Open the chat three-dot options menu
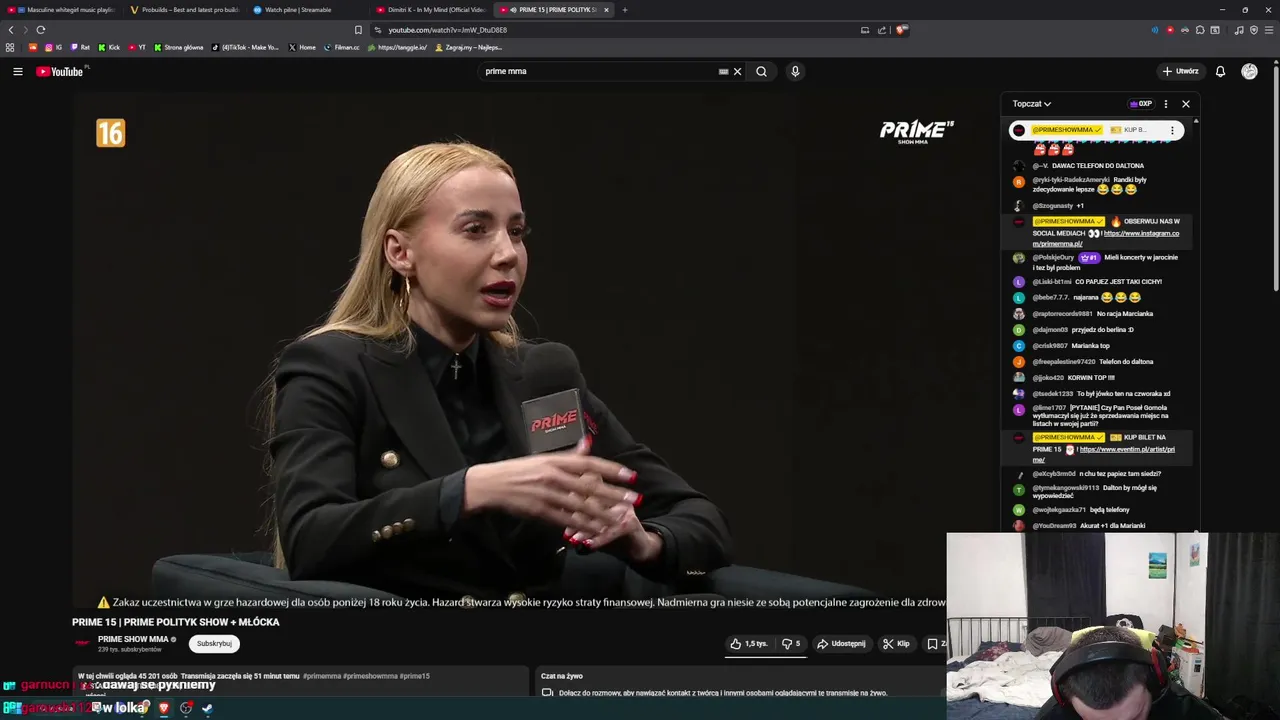1280x720 pixels. click(x=1165, y=104)
